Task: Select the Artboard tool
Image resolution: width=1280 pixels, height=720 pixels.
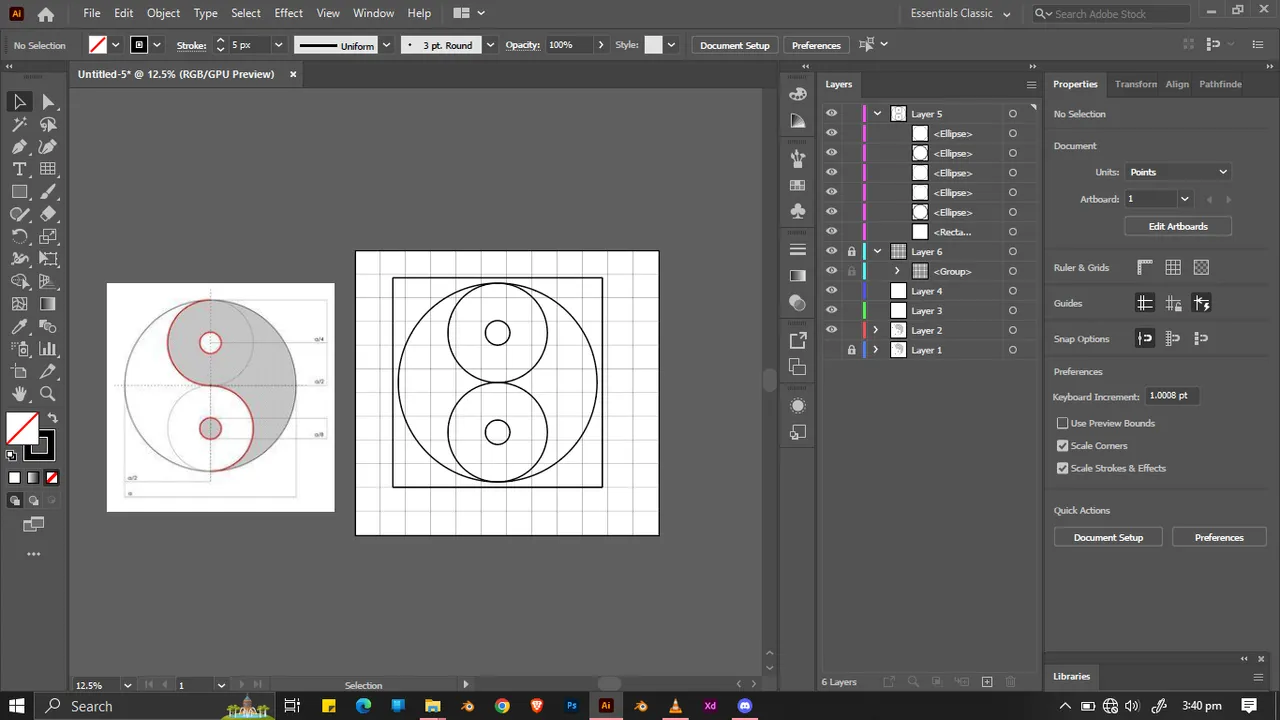Action: coord(19,372)
